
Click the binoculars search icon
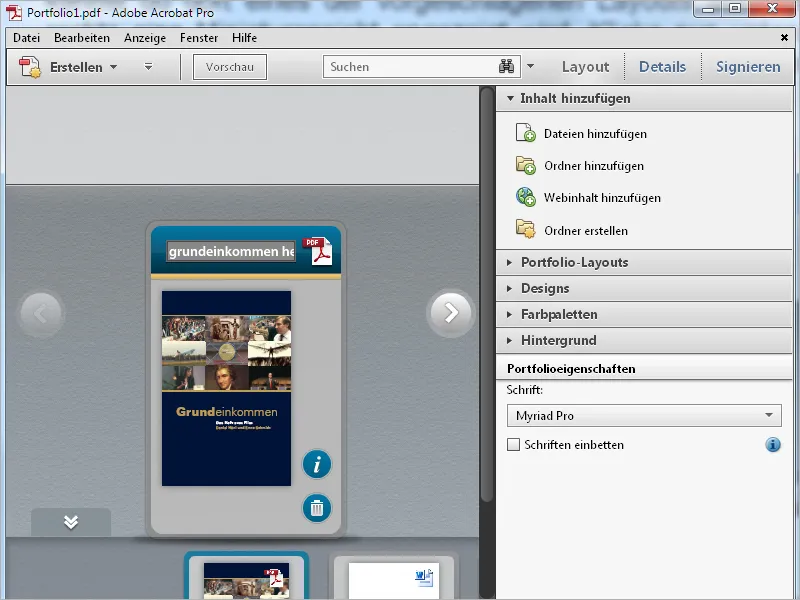(507, 67)
